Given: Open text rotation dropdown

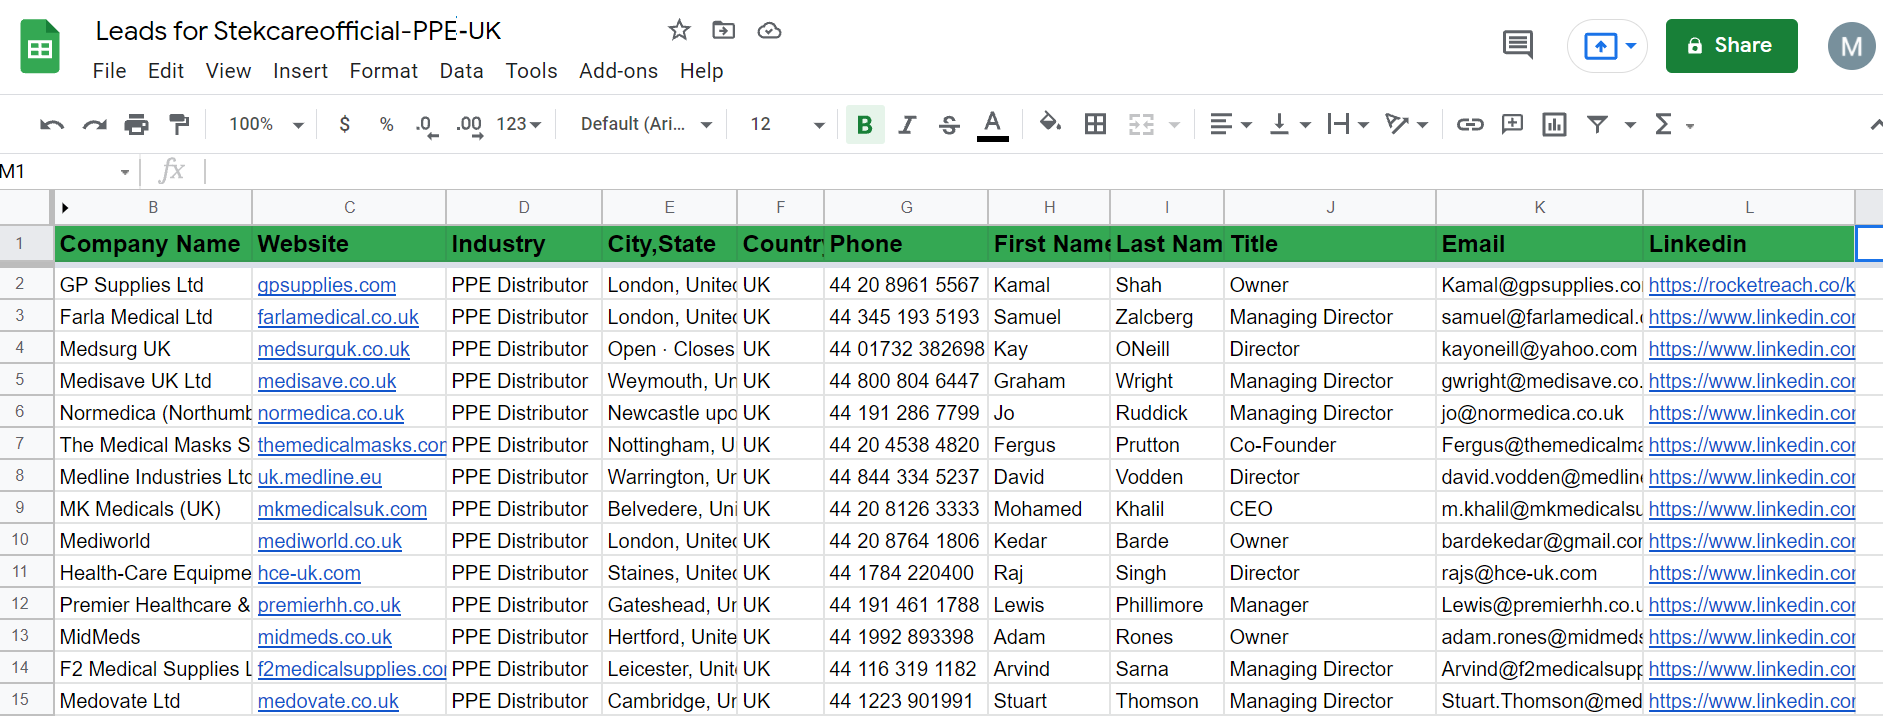Looking at the screenshot, I should (x=1406, y=124).
